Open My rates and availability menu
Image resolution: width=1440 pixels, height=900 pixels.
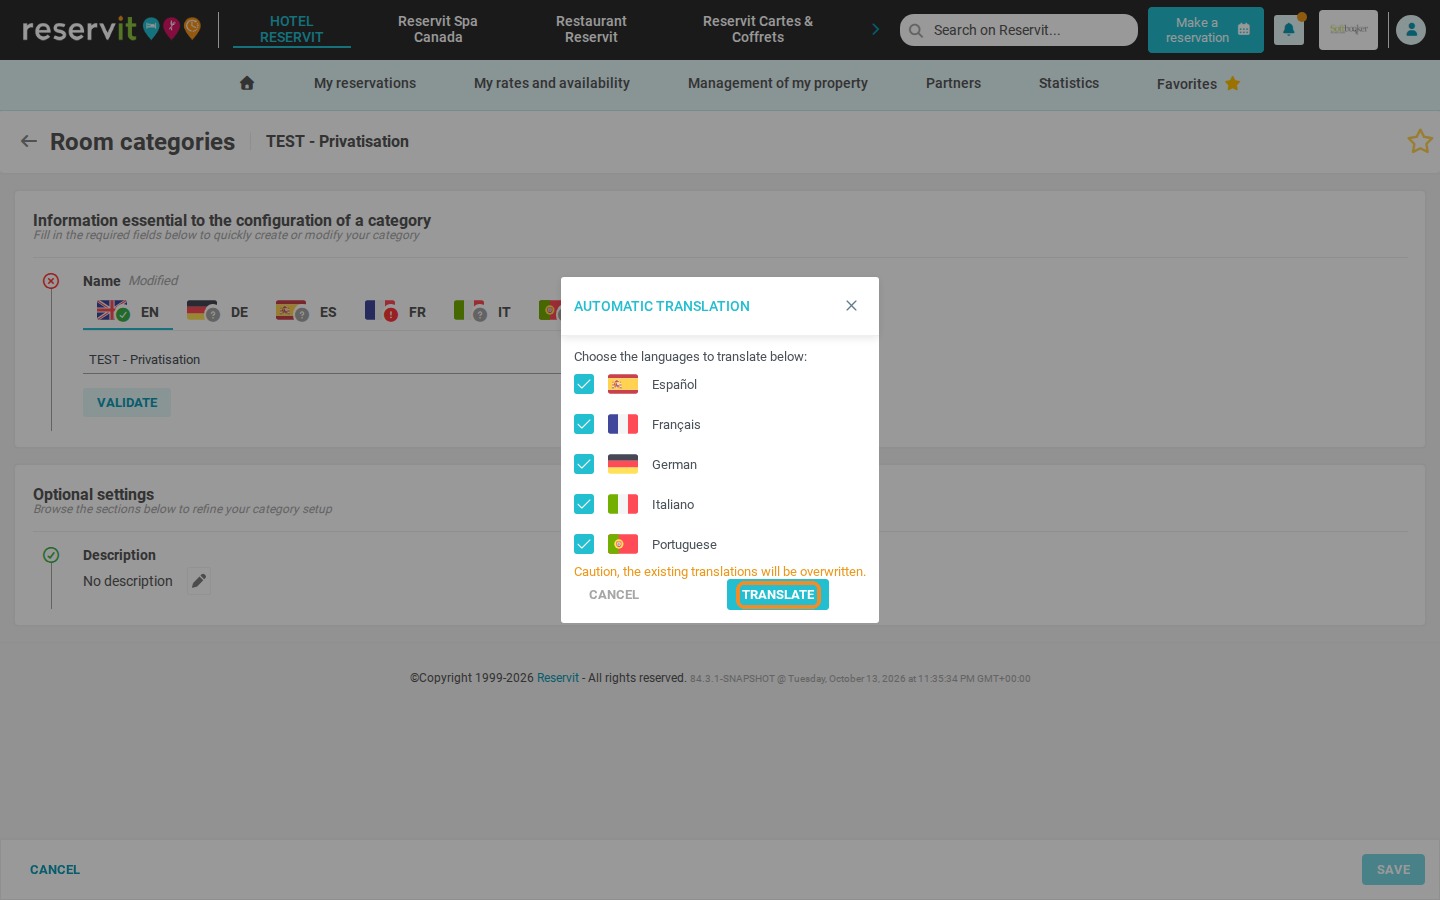click(552, 83)
